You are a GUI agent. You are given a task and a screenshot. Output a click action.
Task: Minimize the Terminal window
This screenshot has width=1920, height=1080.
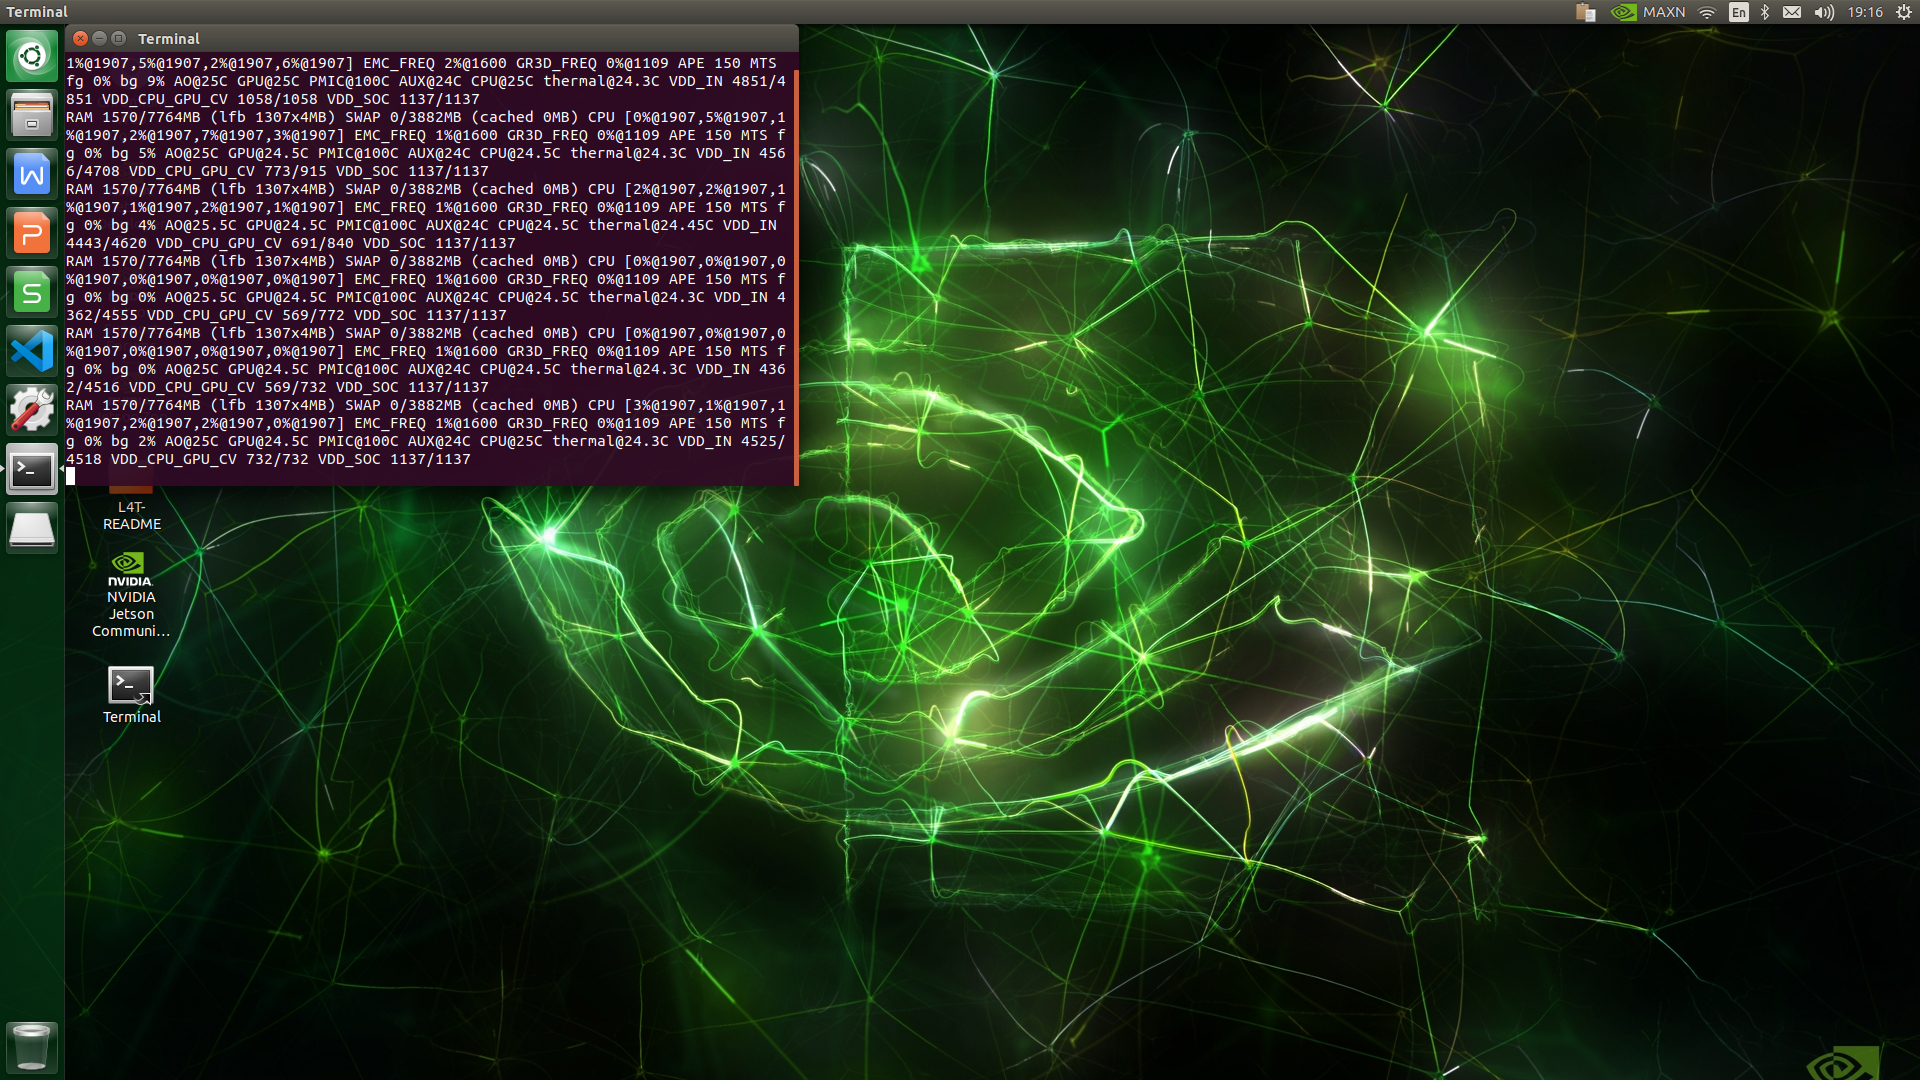click(x=100, y=38)
